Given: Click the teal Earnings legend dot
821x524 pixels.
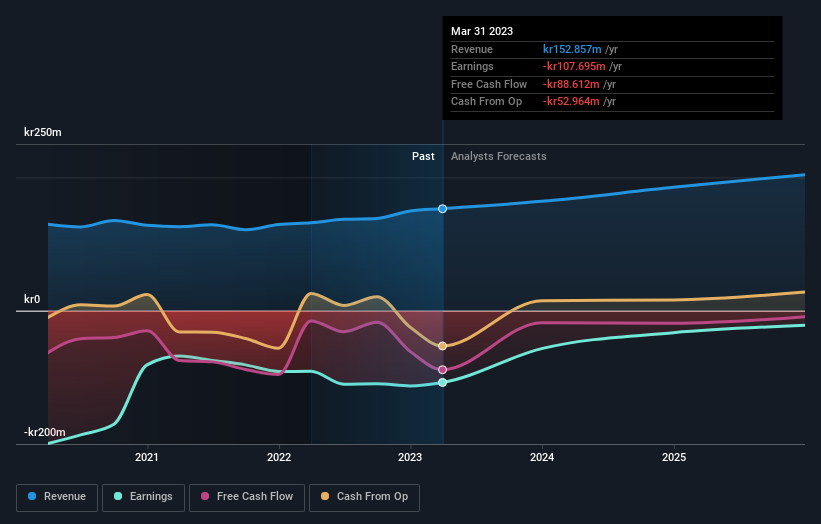Looking at the screenshot, I should (118, 496).
